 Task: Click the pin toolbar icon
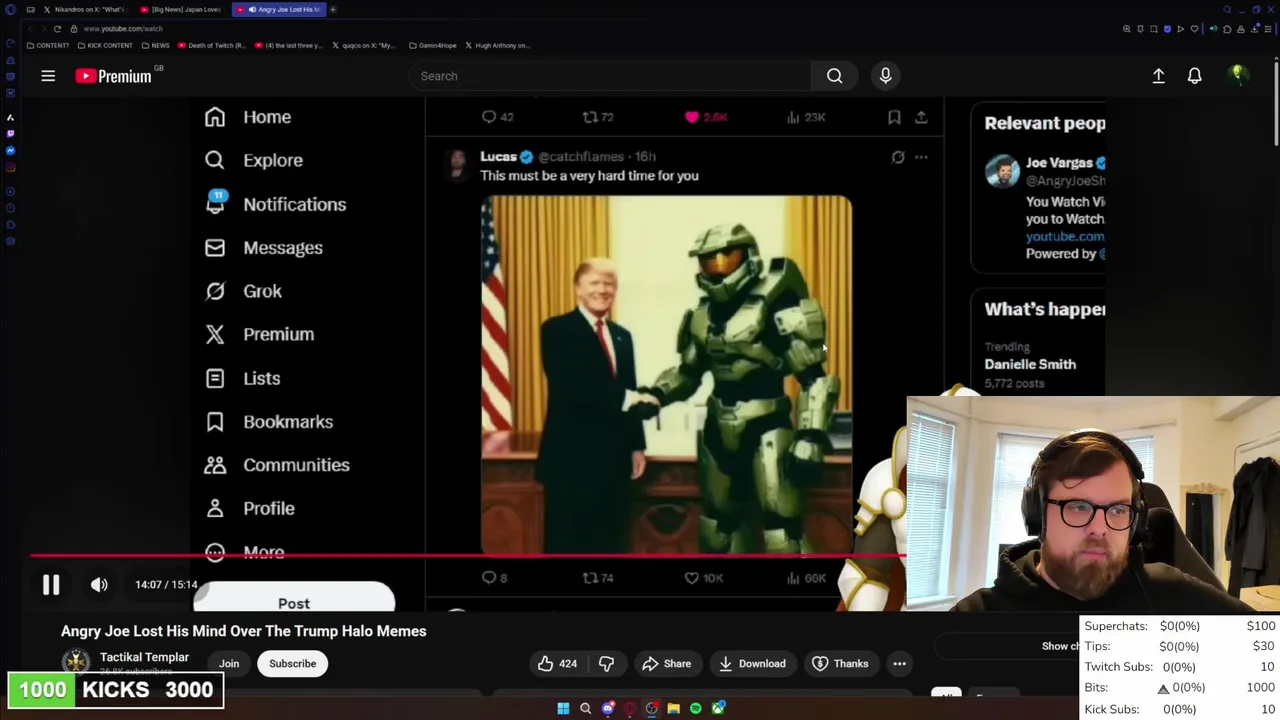(1140, 29)
